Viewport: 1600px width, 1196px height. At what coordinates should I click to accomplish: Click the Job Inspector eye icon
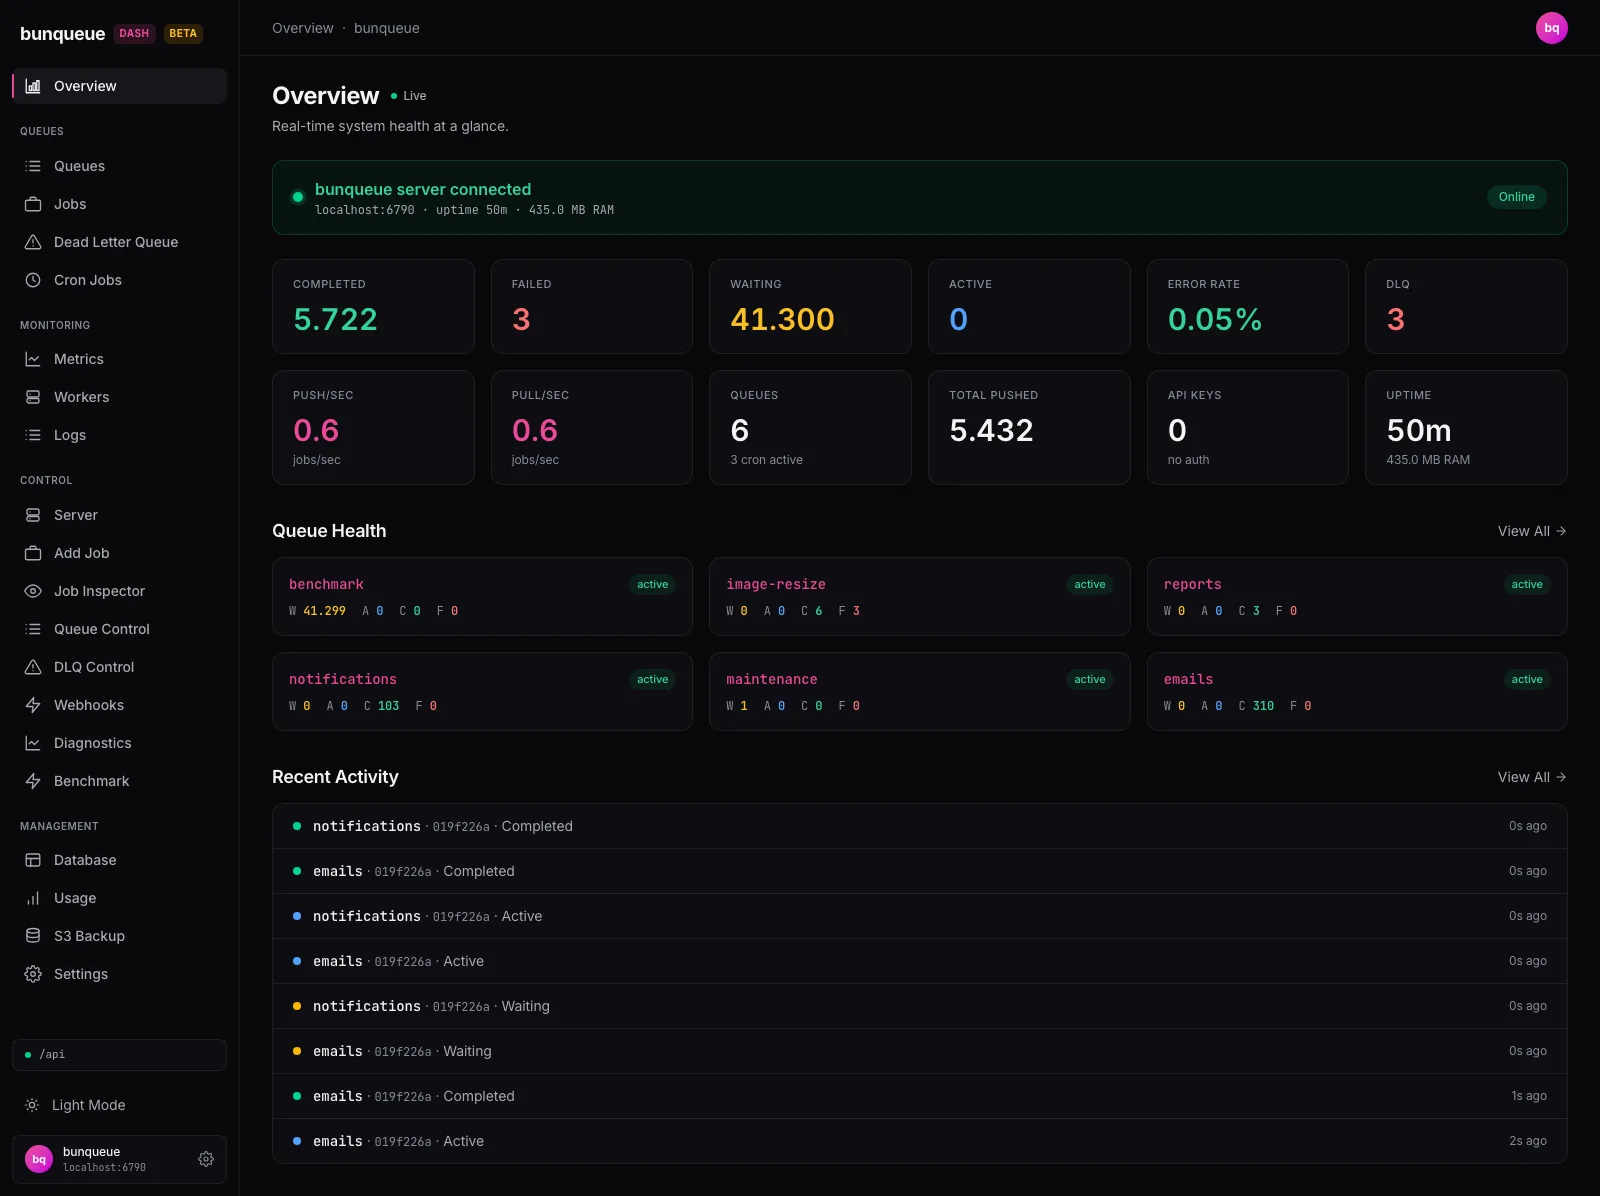(33, 591)
